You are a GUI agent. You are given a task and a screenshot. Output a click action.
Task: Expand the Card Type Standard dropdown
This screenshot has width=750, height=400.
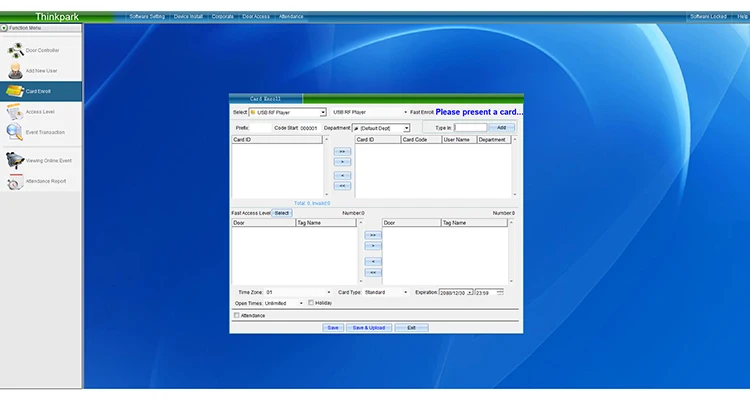[405, 292]
